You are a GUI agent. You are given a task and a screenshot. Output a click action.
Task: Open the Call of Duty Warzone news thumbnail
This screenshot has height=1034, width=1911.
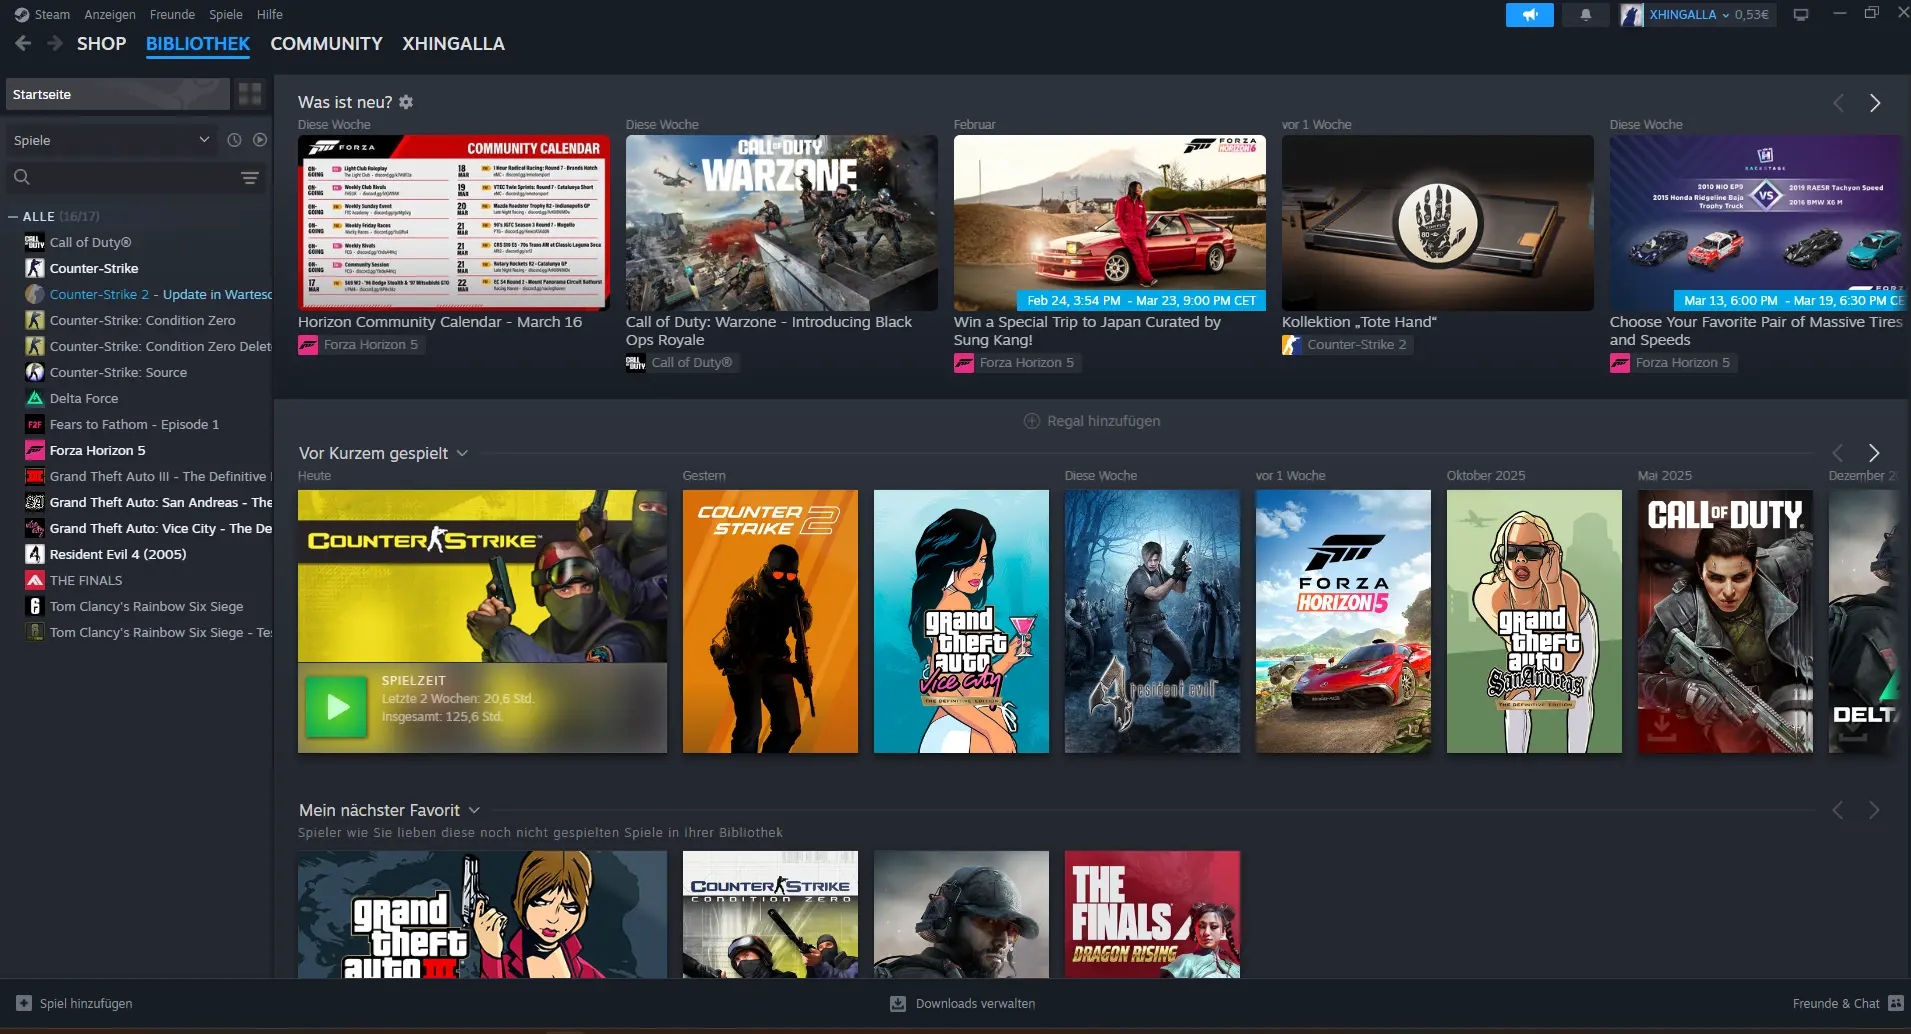[x=782, y=223]
